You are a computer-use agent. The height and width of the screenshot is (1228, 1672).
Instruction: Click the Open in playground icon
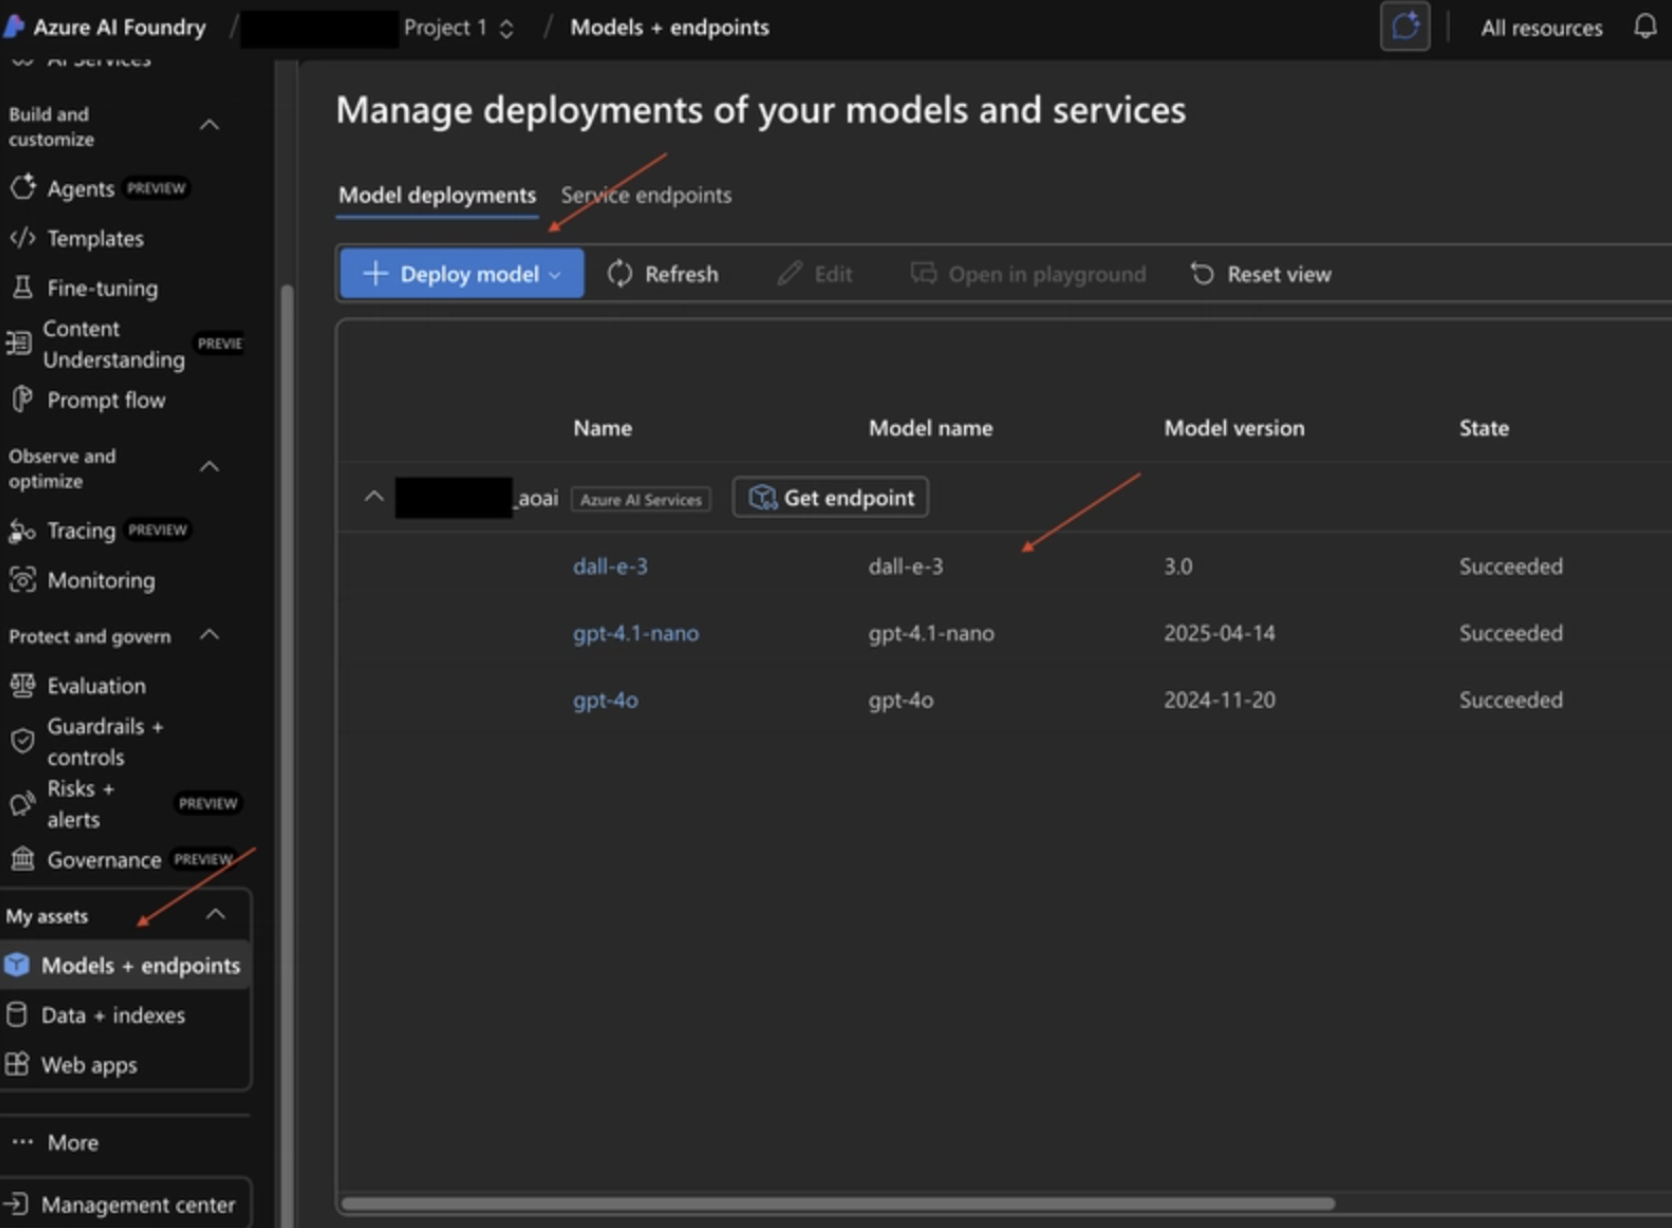tap(923, 274)
